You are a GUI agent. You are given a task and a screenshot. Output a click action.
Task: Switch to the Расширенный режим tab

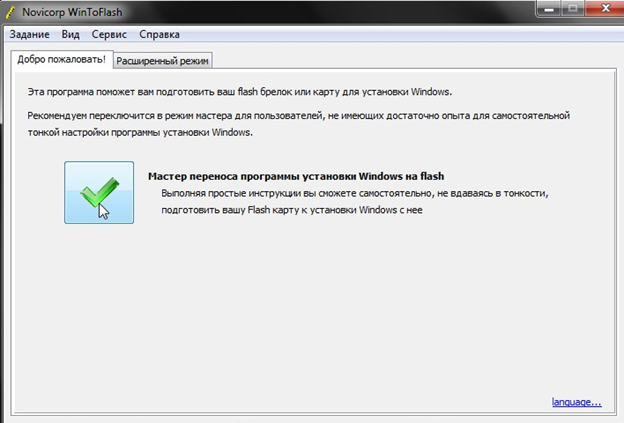point(162,61)
